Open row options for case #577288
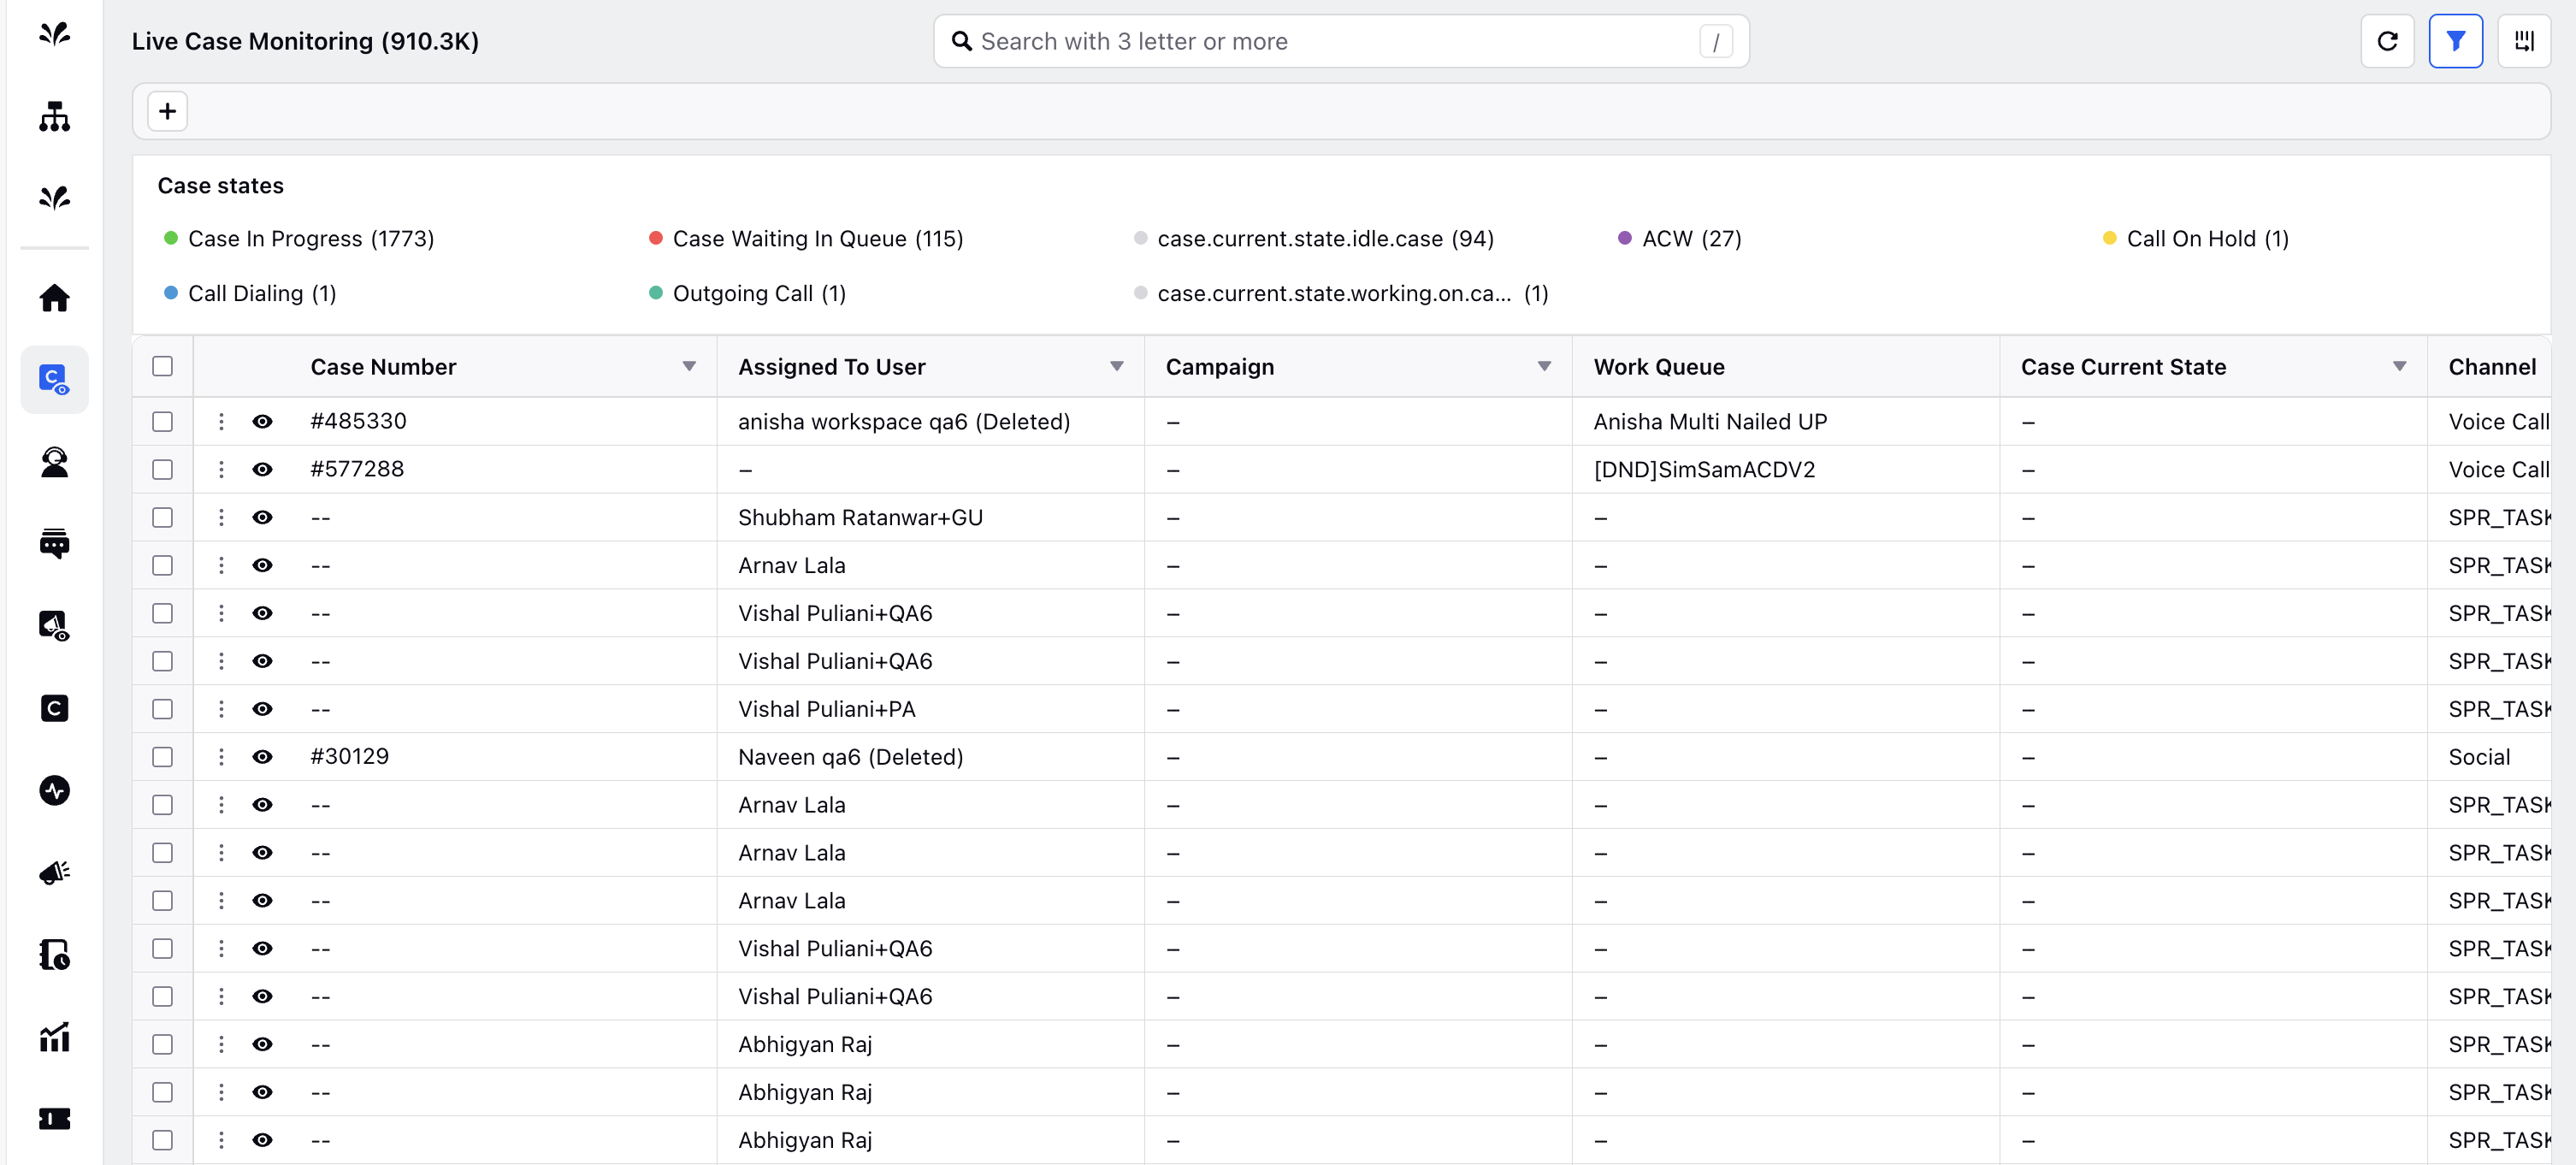2576x1165 pixels. point(221,469)
